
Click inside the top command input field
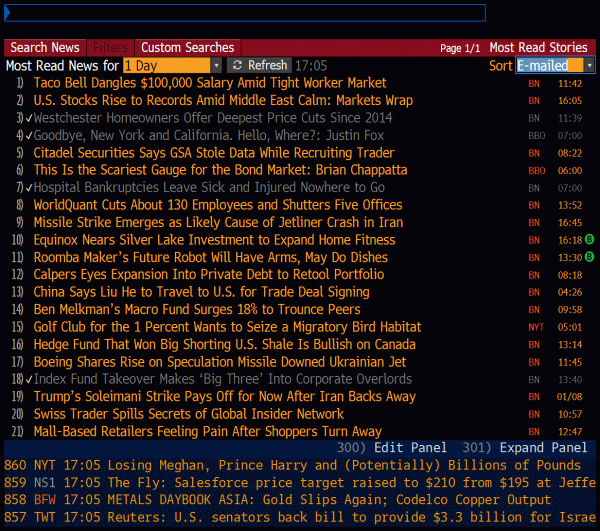pos(245,13)
